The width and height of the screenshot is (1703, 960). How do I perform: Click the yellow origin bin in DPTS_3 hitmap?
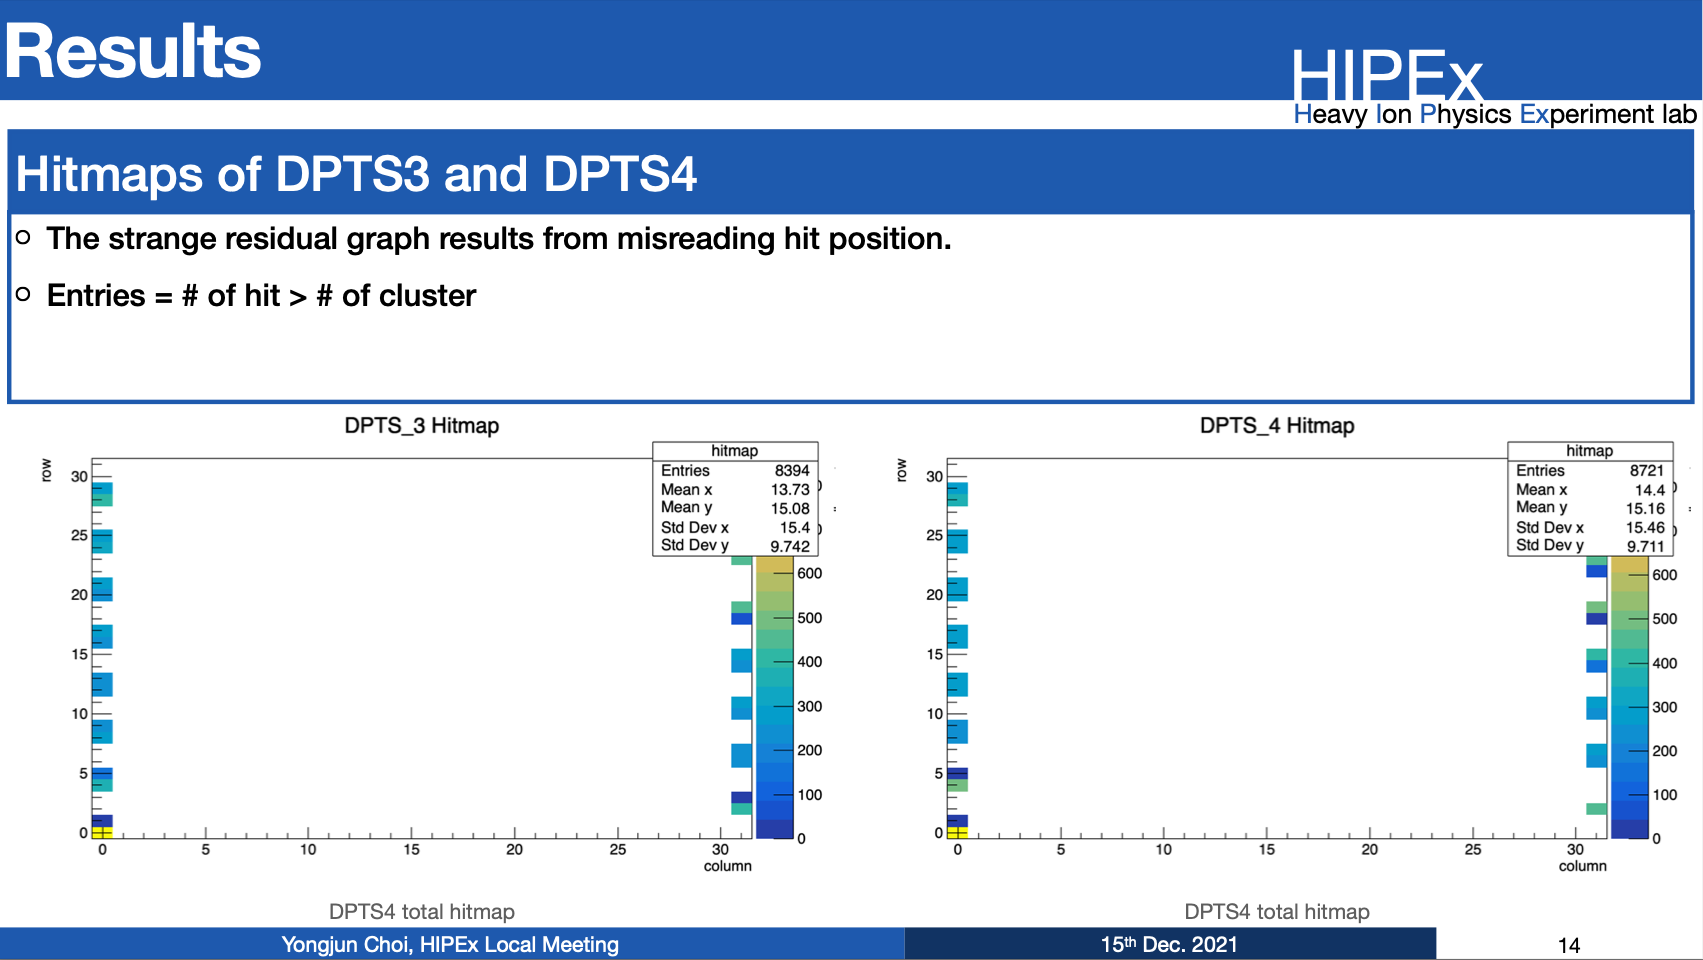102,832
